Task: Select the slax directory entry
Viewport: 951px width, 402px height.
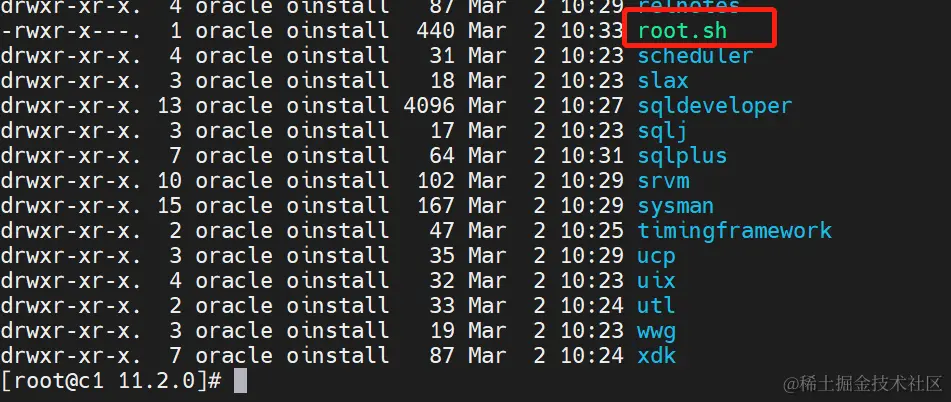Action: pos(663,81)
